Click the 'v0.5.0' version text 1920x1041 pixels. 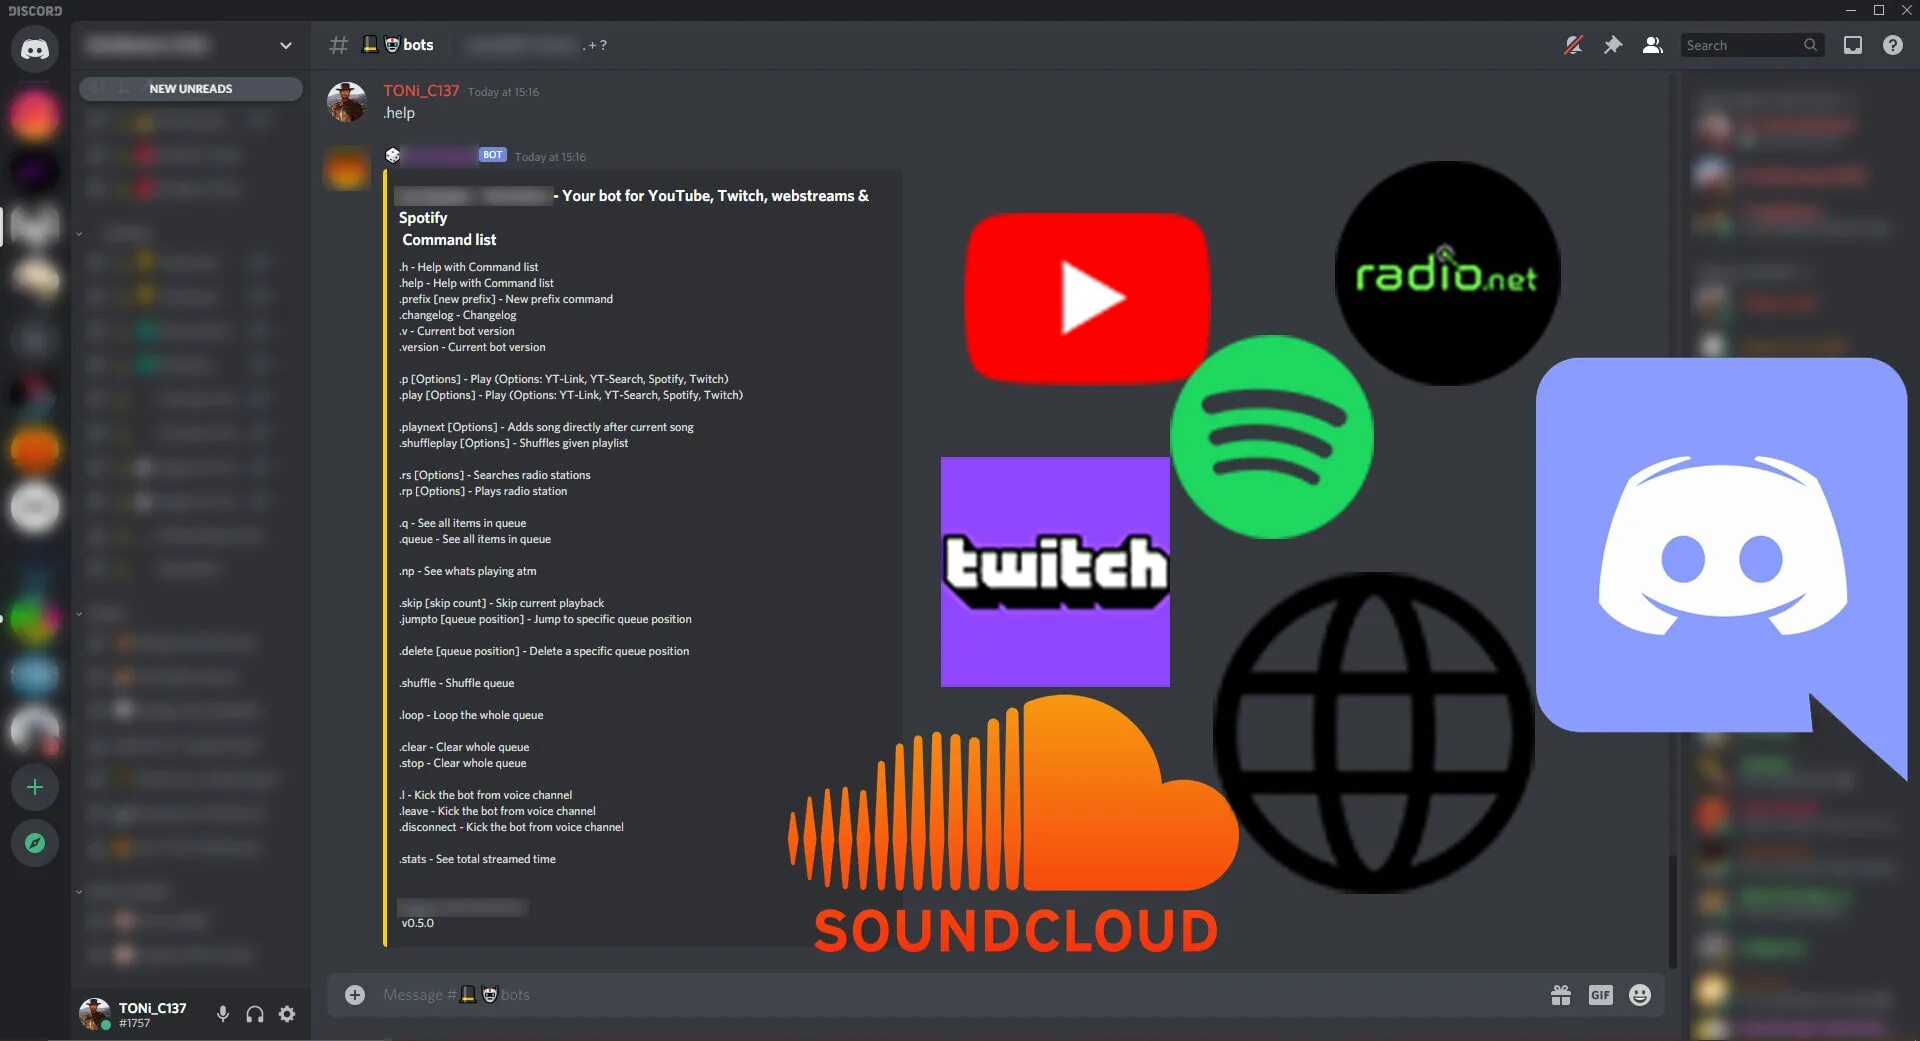click(418, 923)
